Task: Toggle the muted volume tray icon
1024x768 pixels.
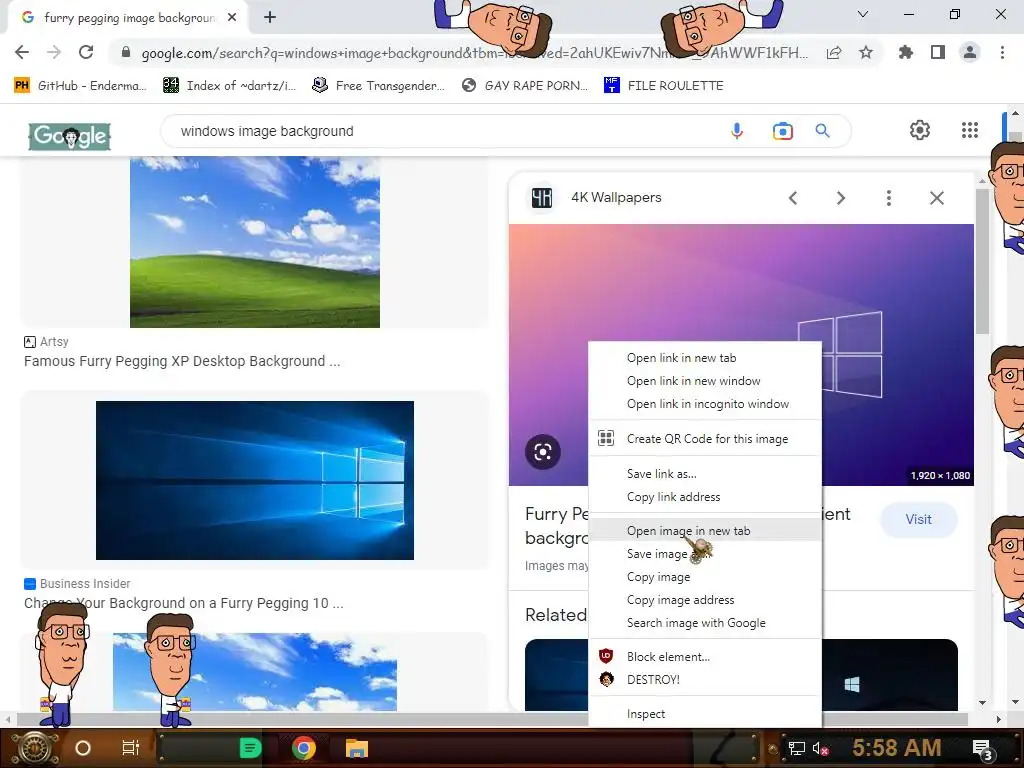Action: 820,748
